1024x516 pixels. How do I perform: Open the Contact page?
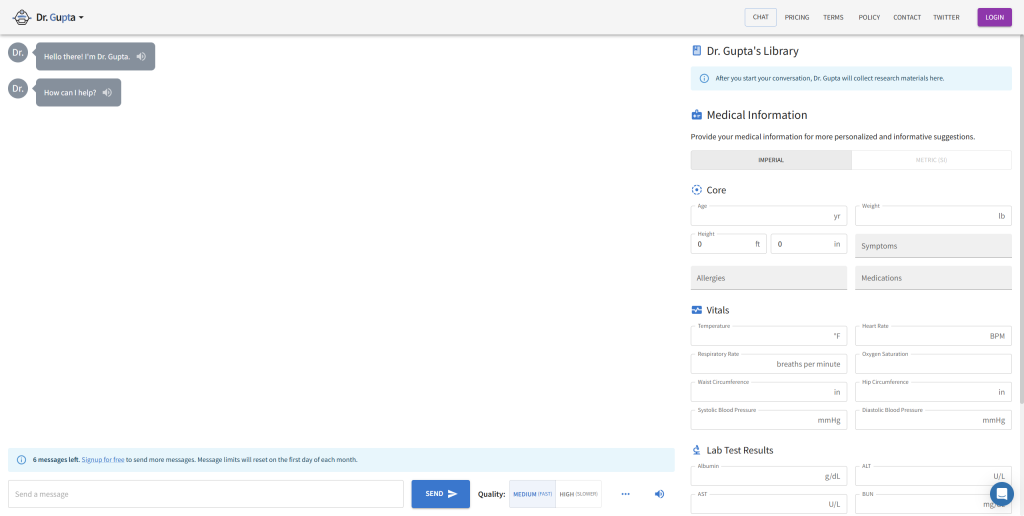point(907,18)
